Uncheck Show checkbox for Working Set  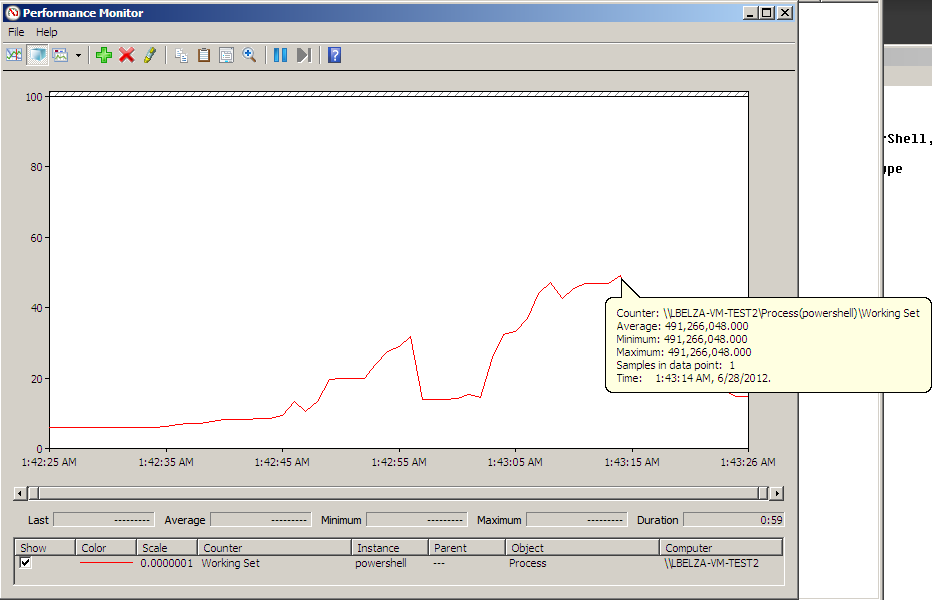(x=26, y=563)
